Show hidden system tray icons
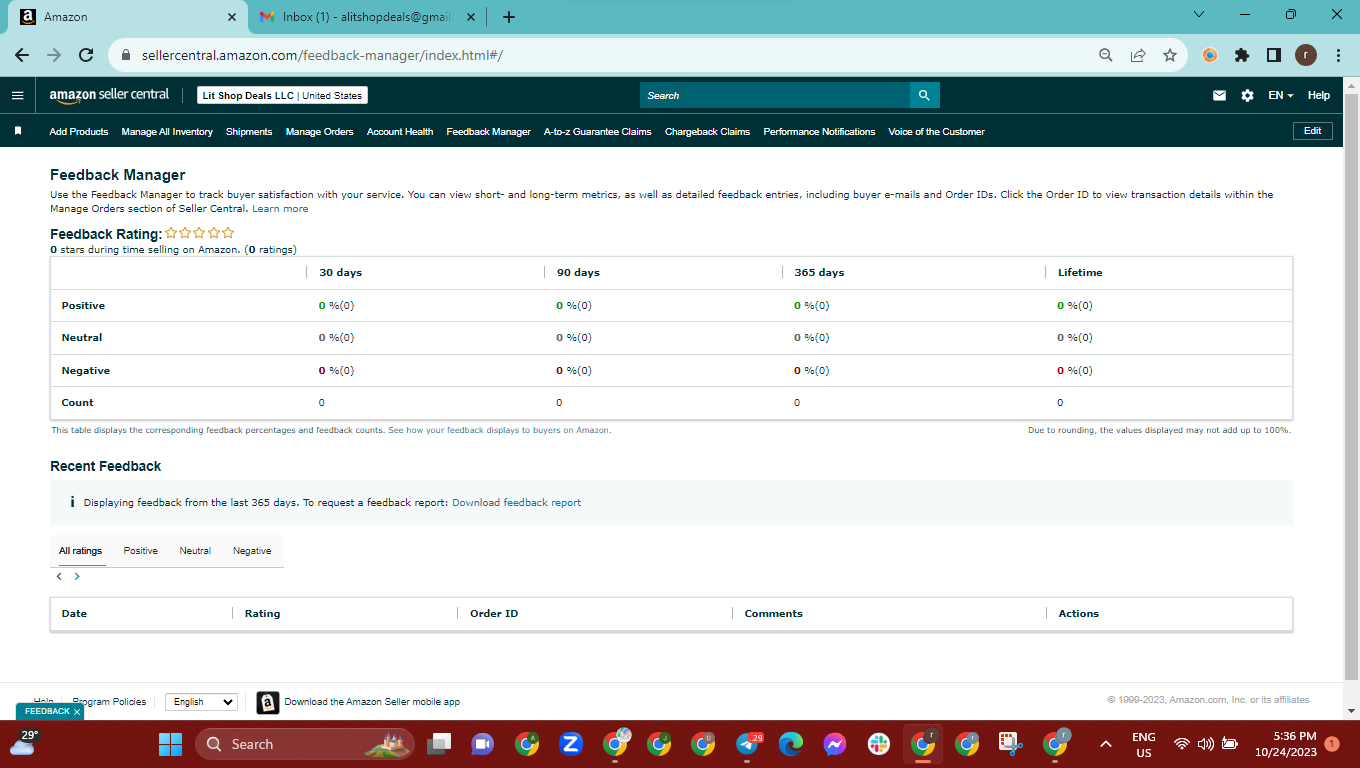The width and height of the screenshot is (1360, 768). coord(1106,744)
